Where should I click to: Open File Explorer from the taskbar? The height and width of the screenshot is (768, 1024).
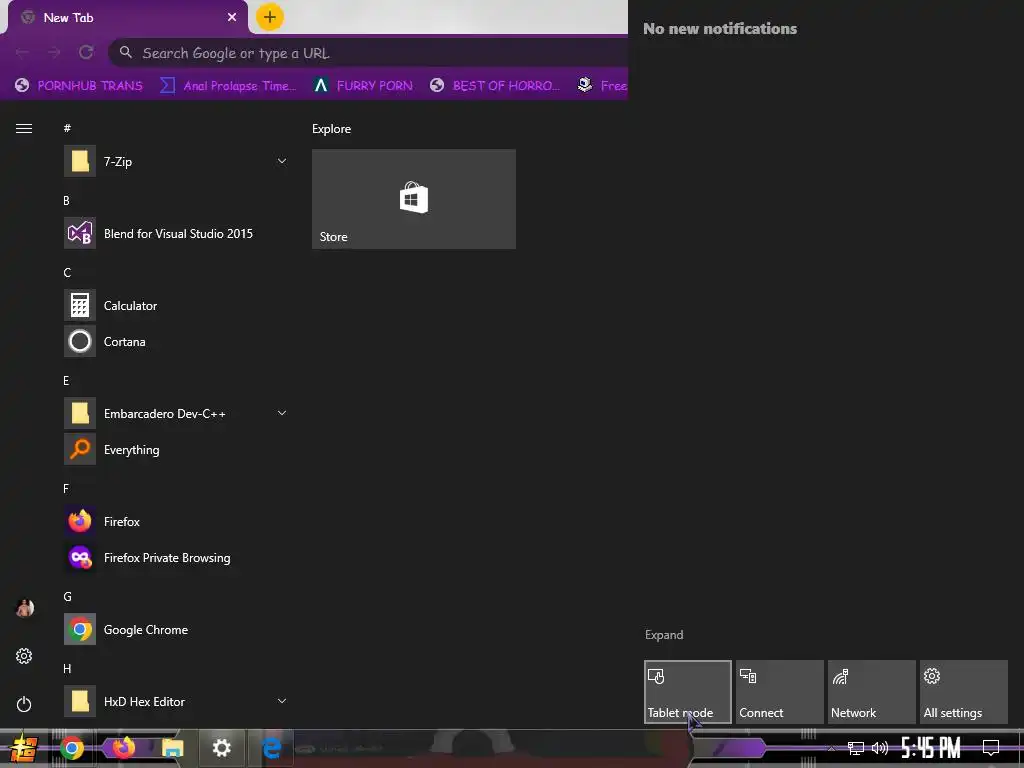click(x=172, y=748)
